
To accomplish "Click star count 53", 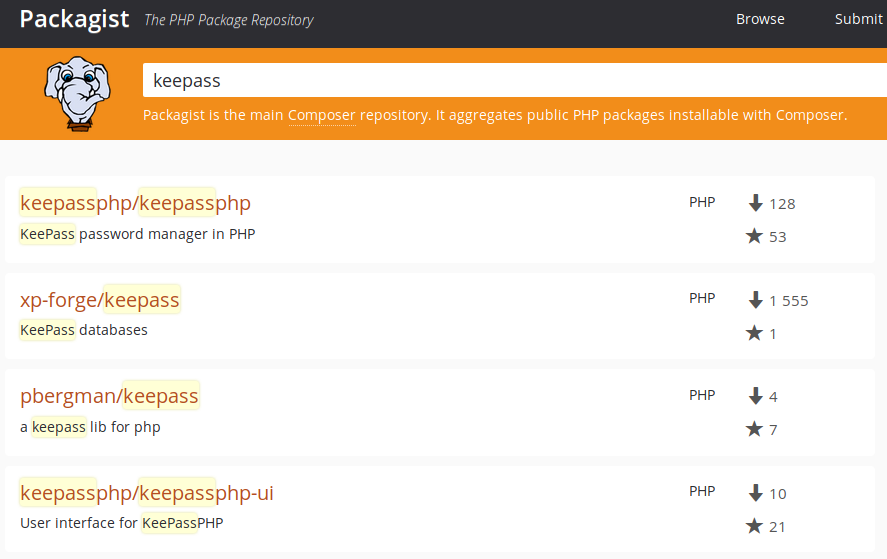I will tap(778, 236).
